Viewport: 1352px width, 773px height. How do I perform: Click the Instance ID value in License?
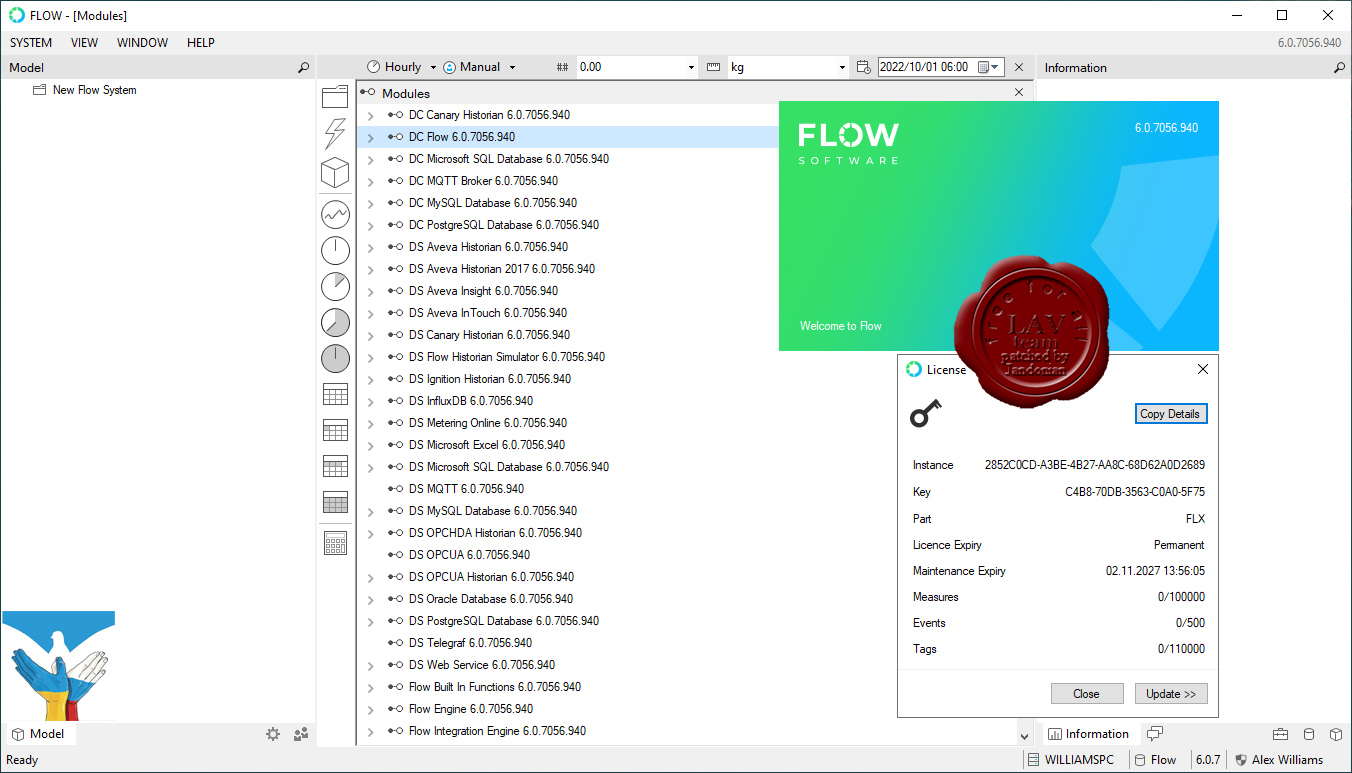(x=1095, y=465)
